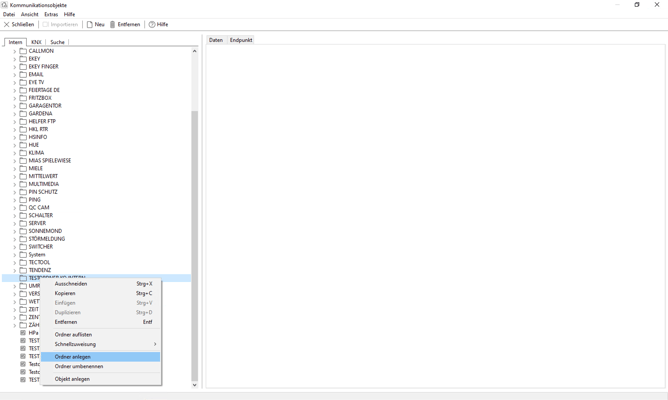This screenshot has height=400, width=668.
Task: Click the GARDENA folder icon
Action: click(23, 114)
